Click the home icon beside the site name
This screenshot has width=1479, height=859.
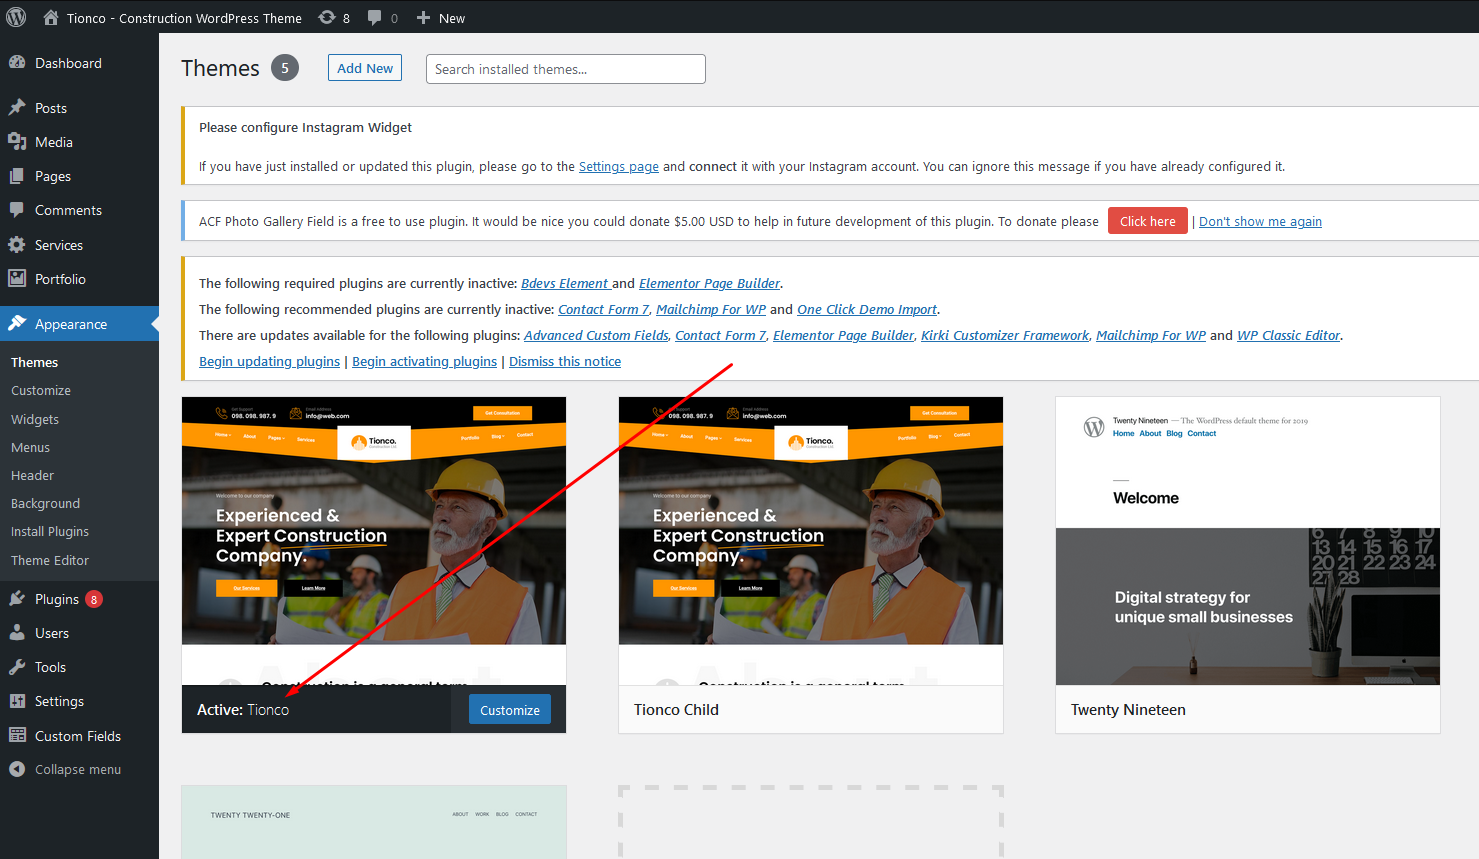point(50,17)
